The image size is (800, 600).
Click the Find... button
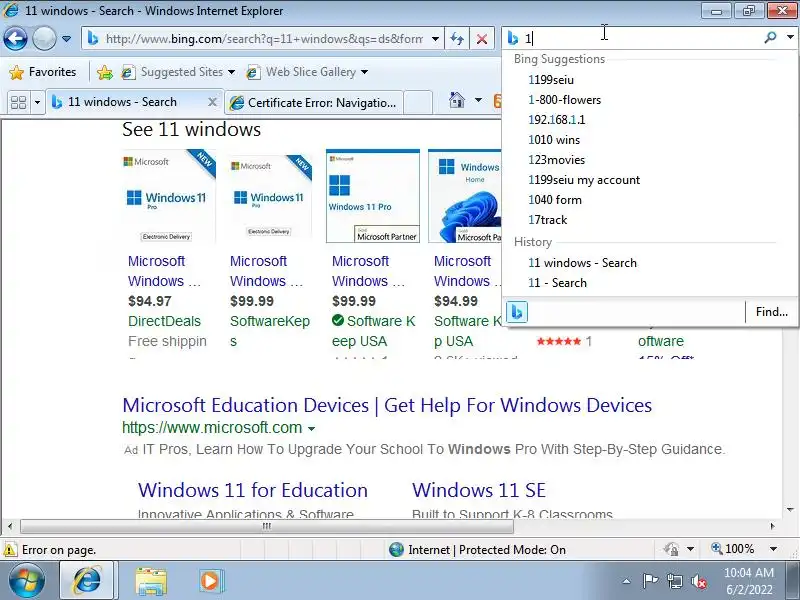point(771,312)
